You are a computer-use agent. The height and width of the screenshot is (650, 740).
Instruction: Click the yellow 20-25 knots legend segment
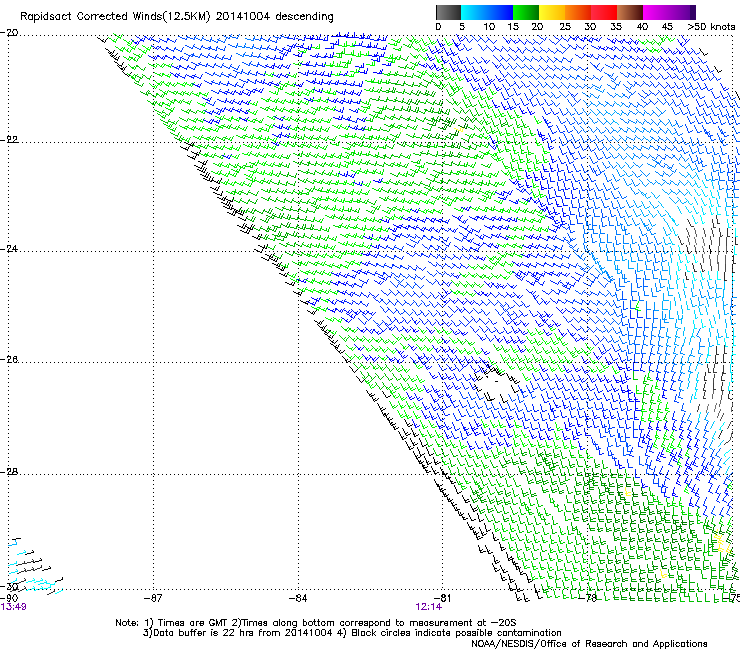pyautogui.click(x=552, y=12)
